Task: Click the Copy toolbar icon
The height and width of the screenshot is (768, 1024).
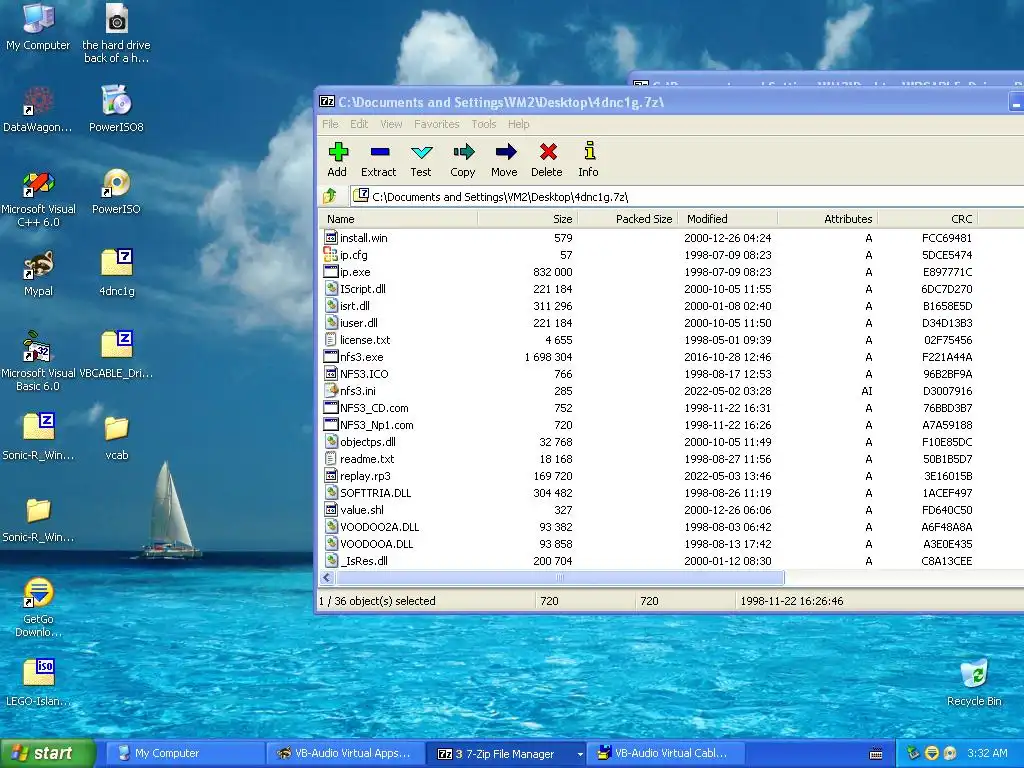Action: pyautogui.click(x=463, y=159)
